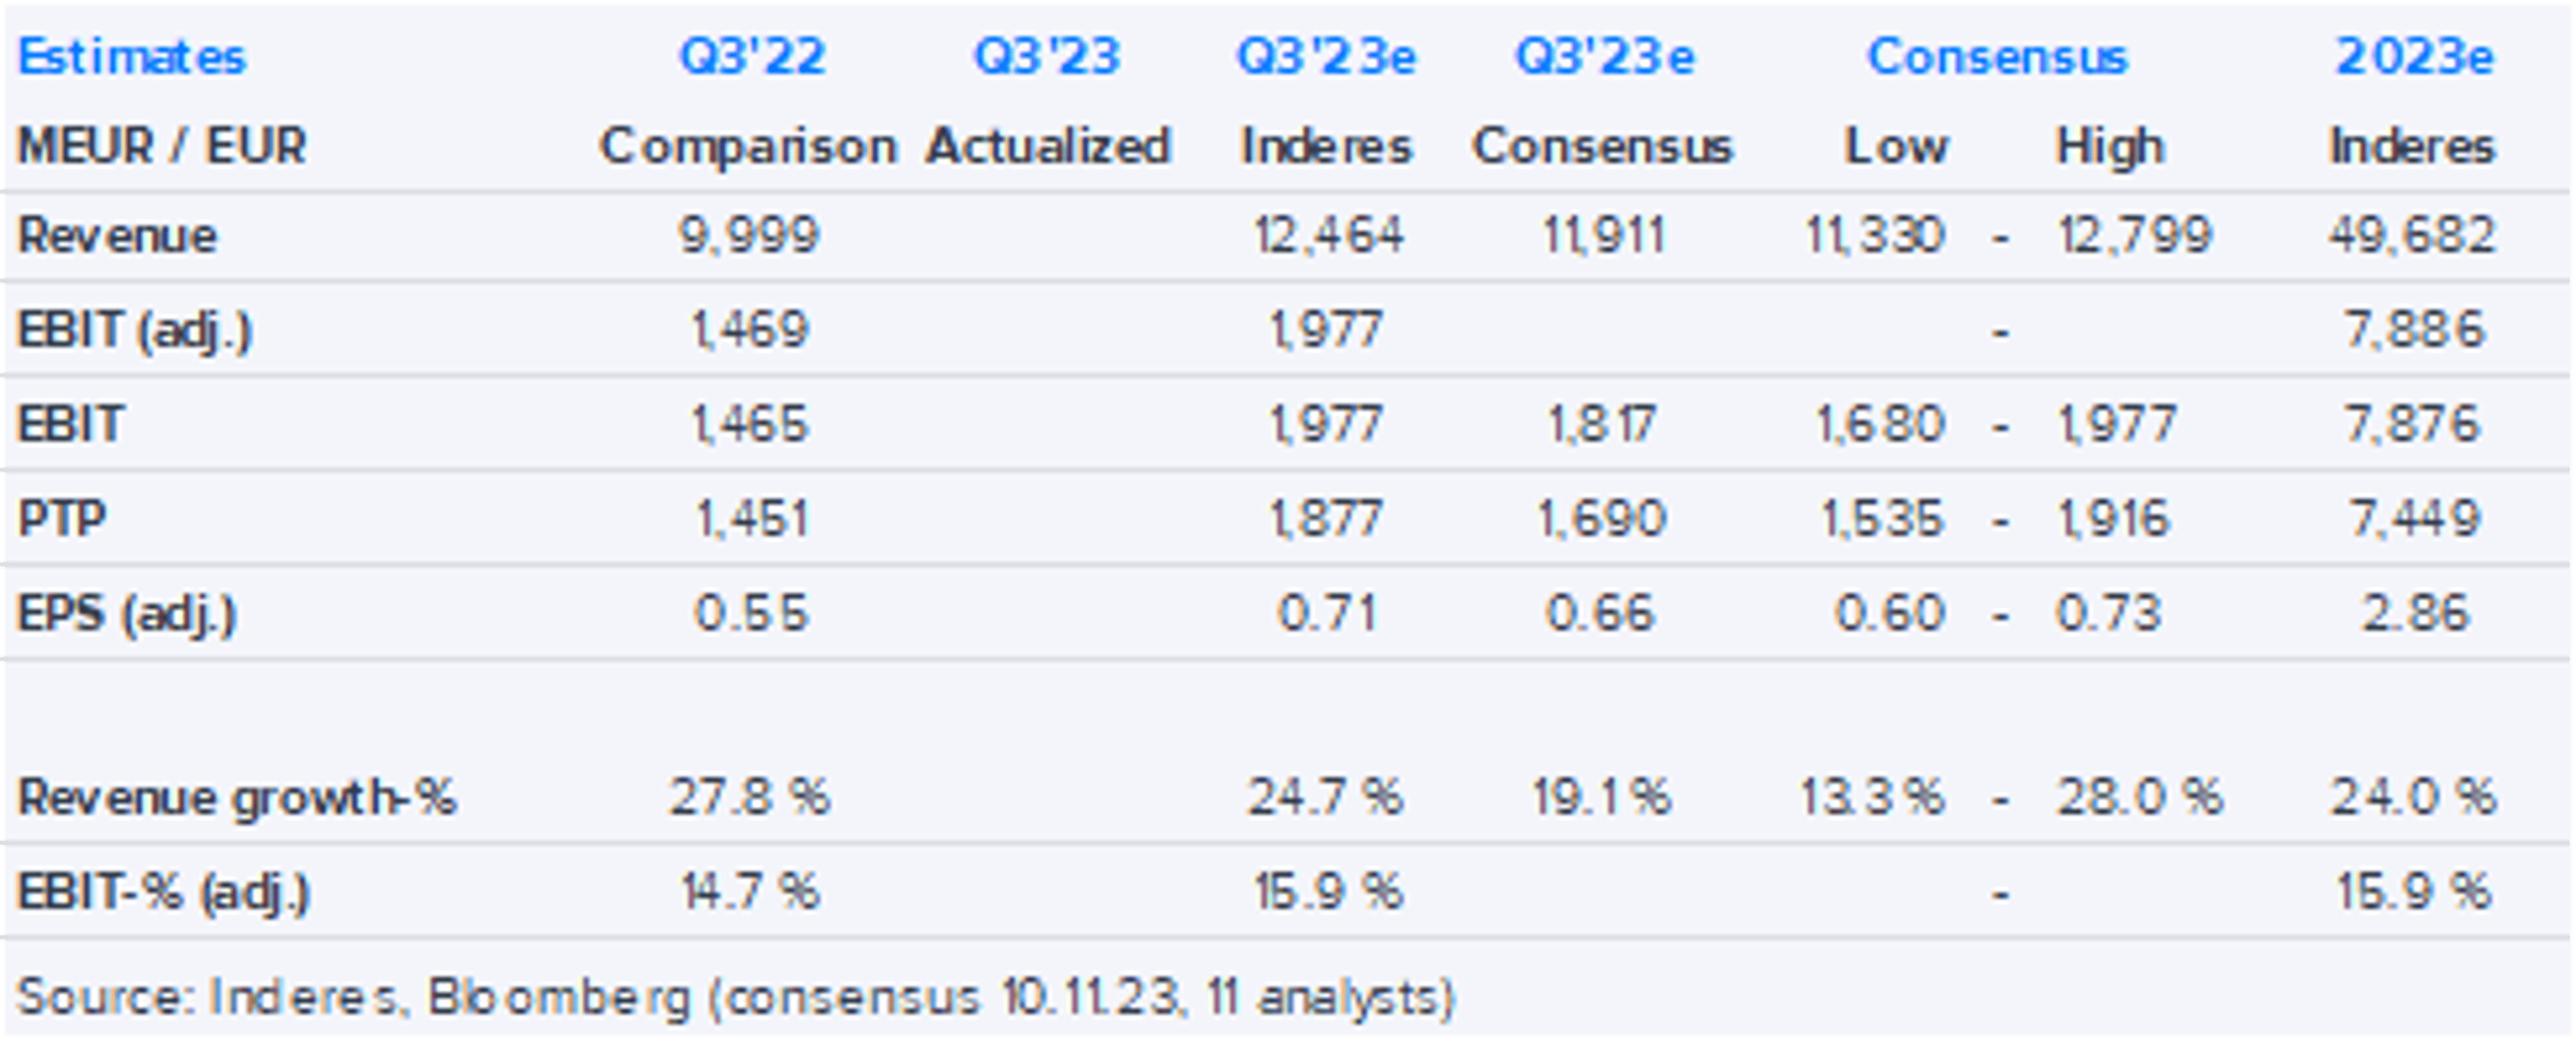The image size is (2576, 1040).
Task: Click the EBIT-% (adj.) row label
Action: (x=164, y=892)
